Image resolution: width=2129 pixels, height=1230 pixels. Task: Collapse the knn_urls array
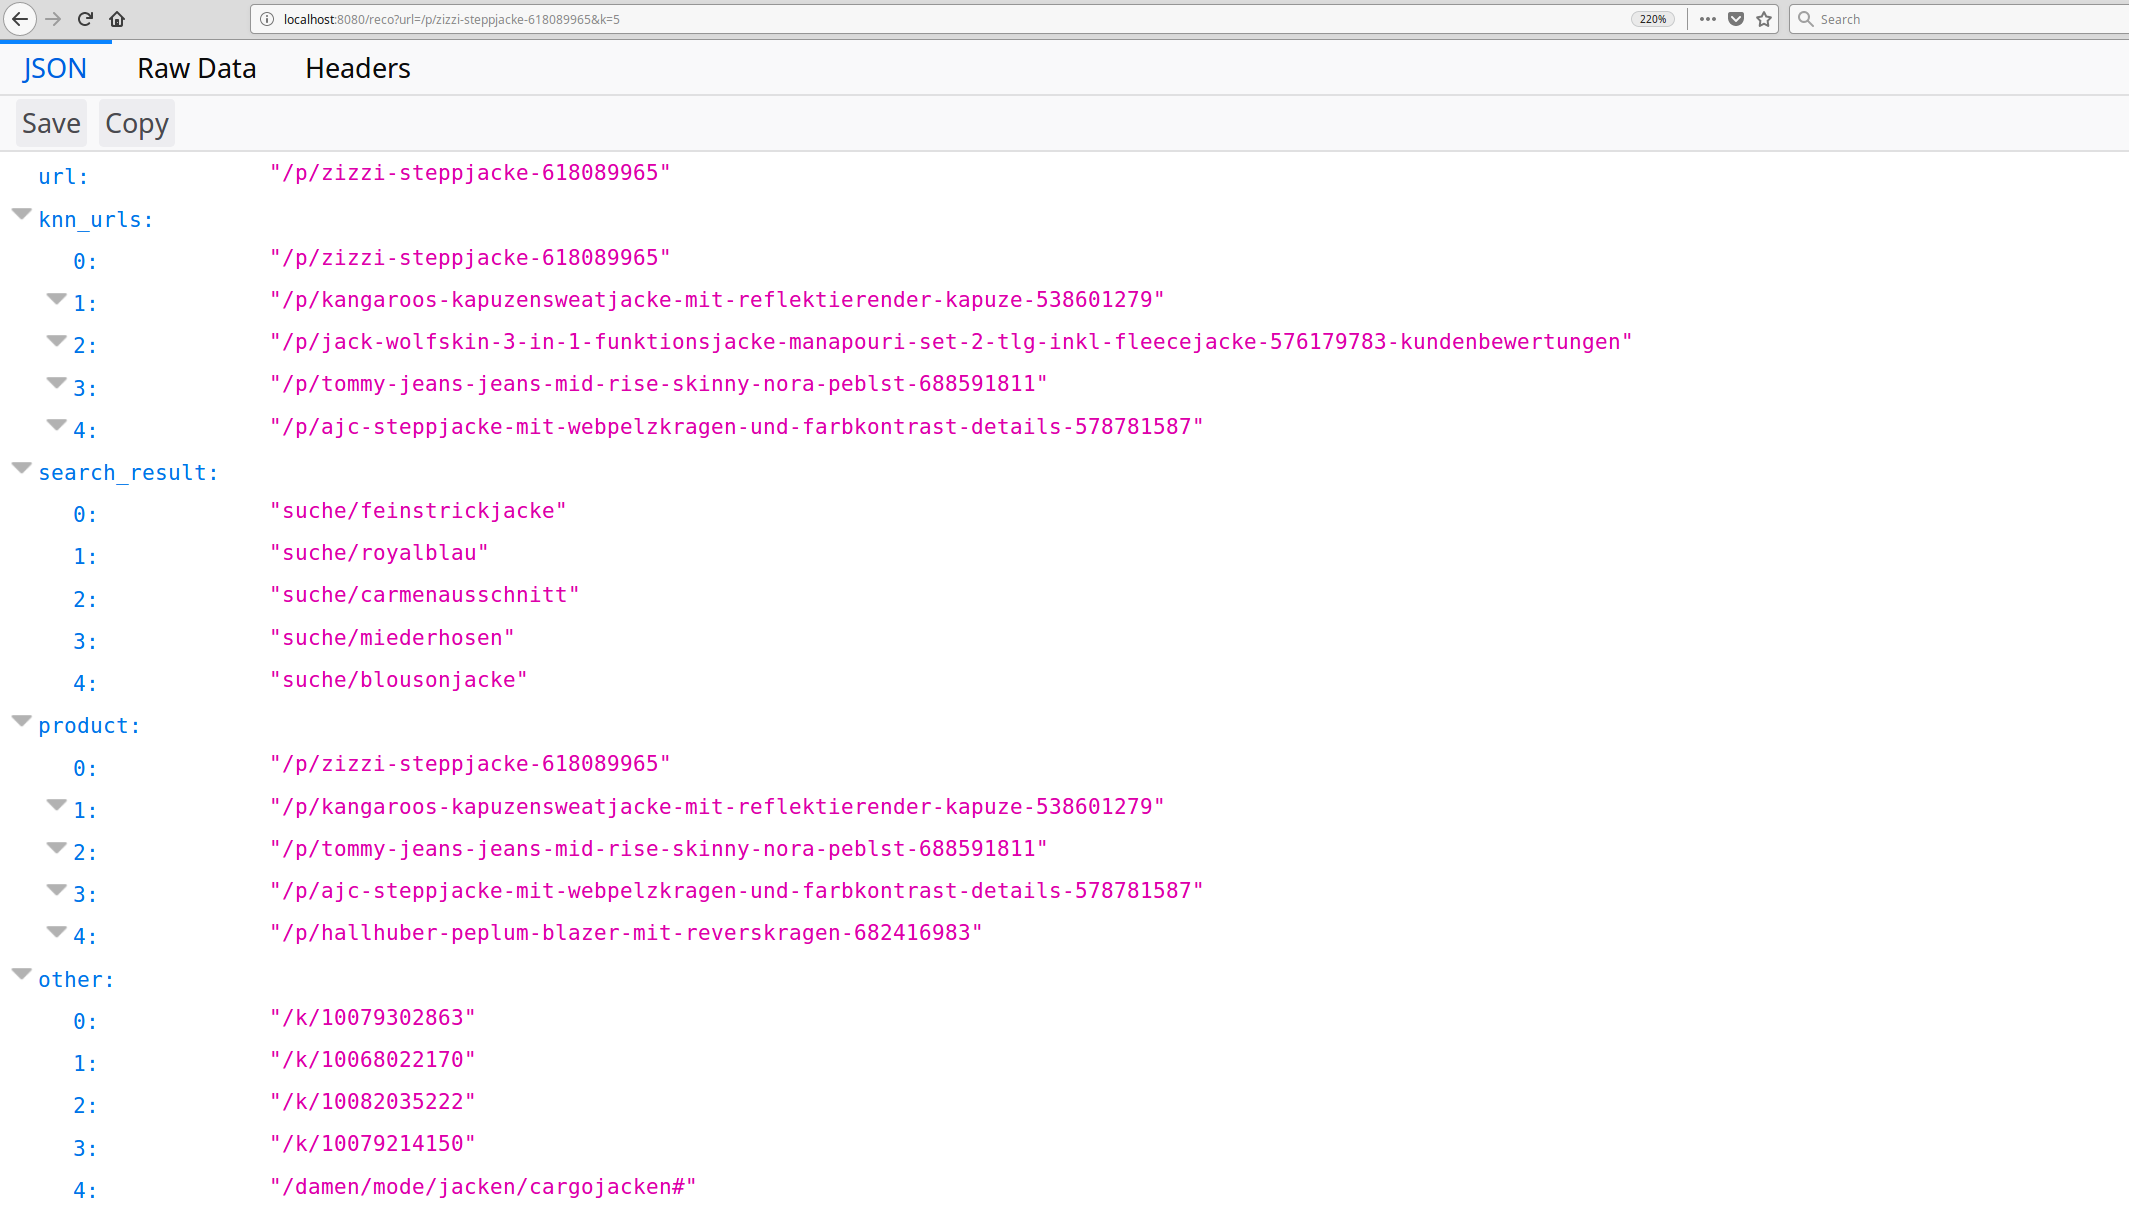(22, 214)
